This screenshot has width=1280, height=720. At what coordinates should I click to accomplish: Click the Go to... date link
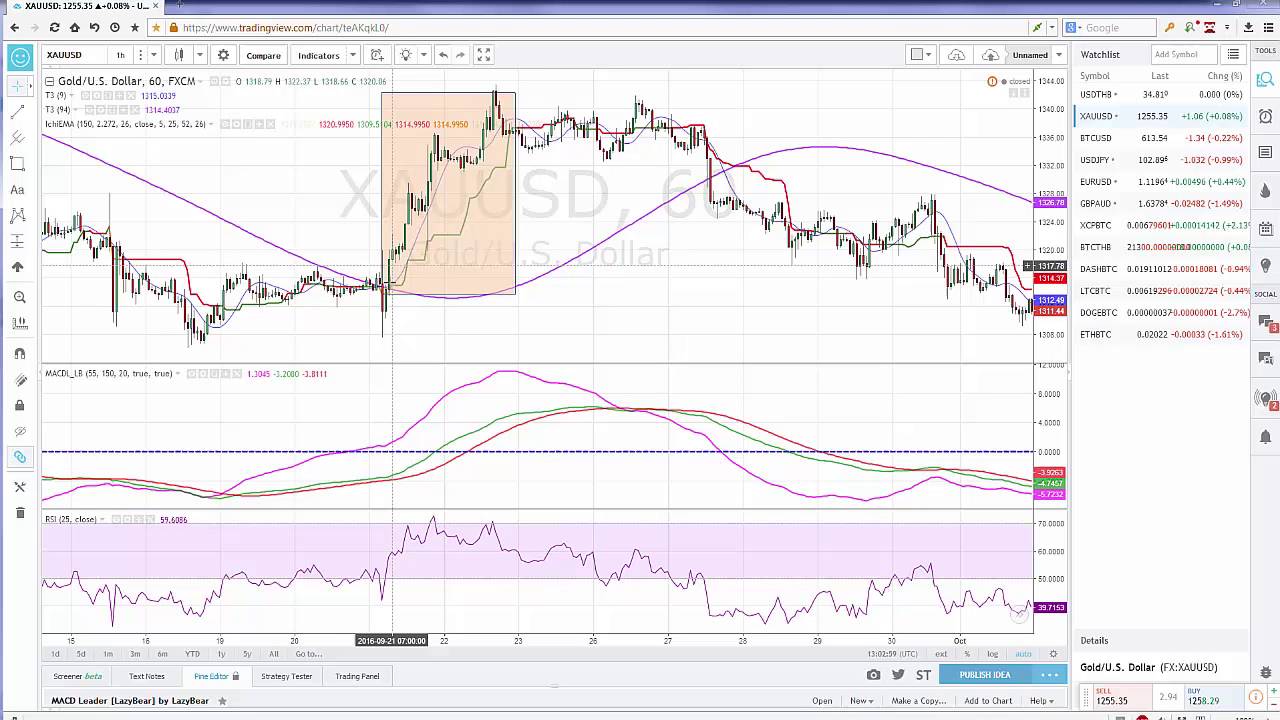point(308,654)
